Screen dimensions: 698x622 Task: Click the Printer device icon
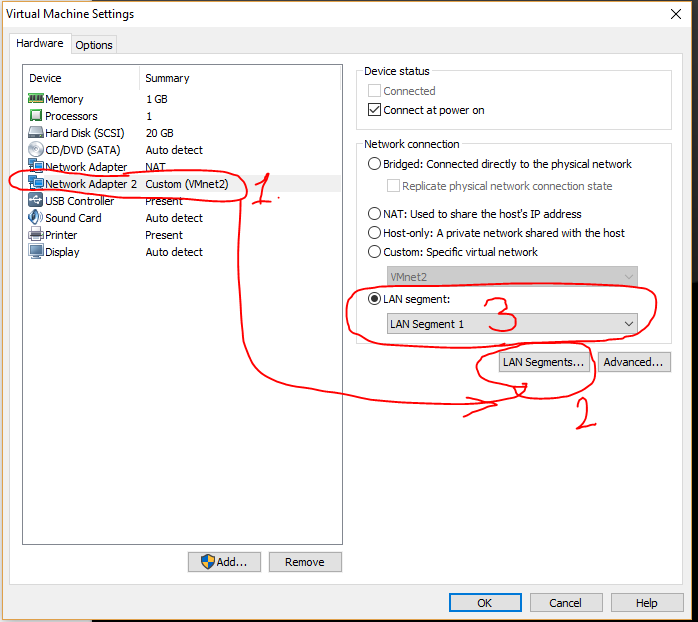[x=35, y=235]
